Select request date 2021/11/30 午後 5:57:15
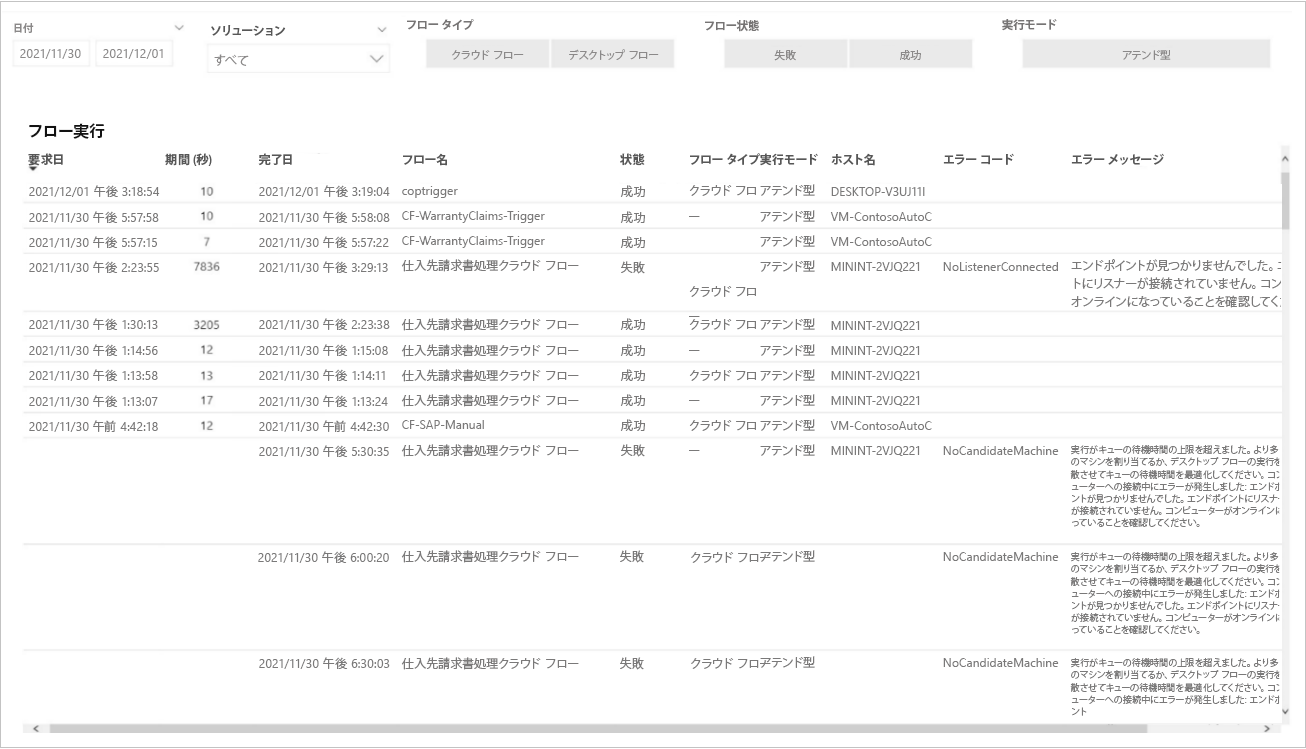Screen dimensions: 1306x749 [93, 242]
